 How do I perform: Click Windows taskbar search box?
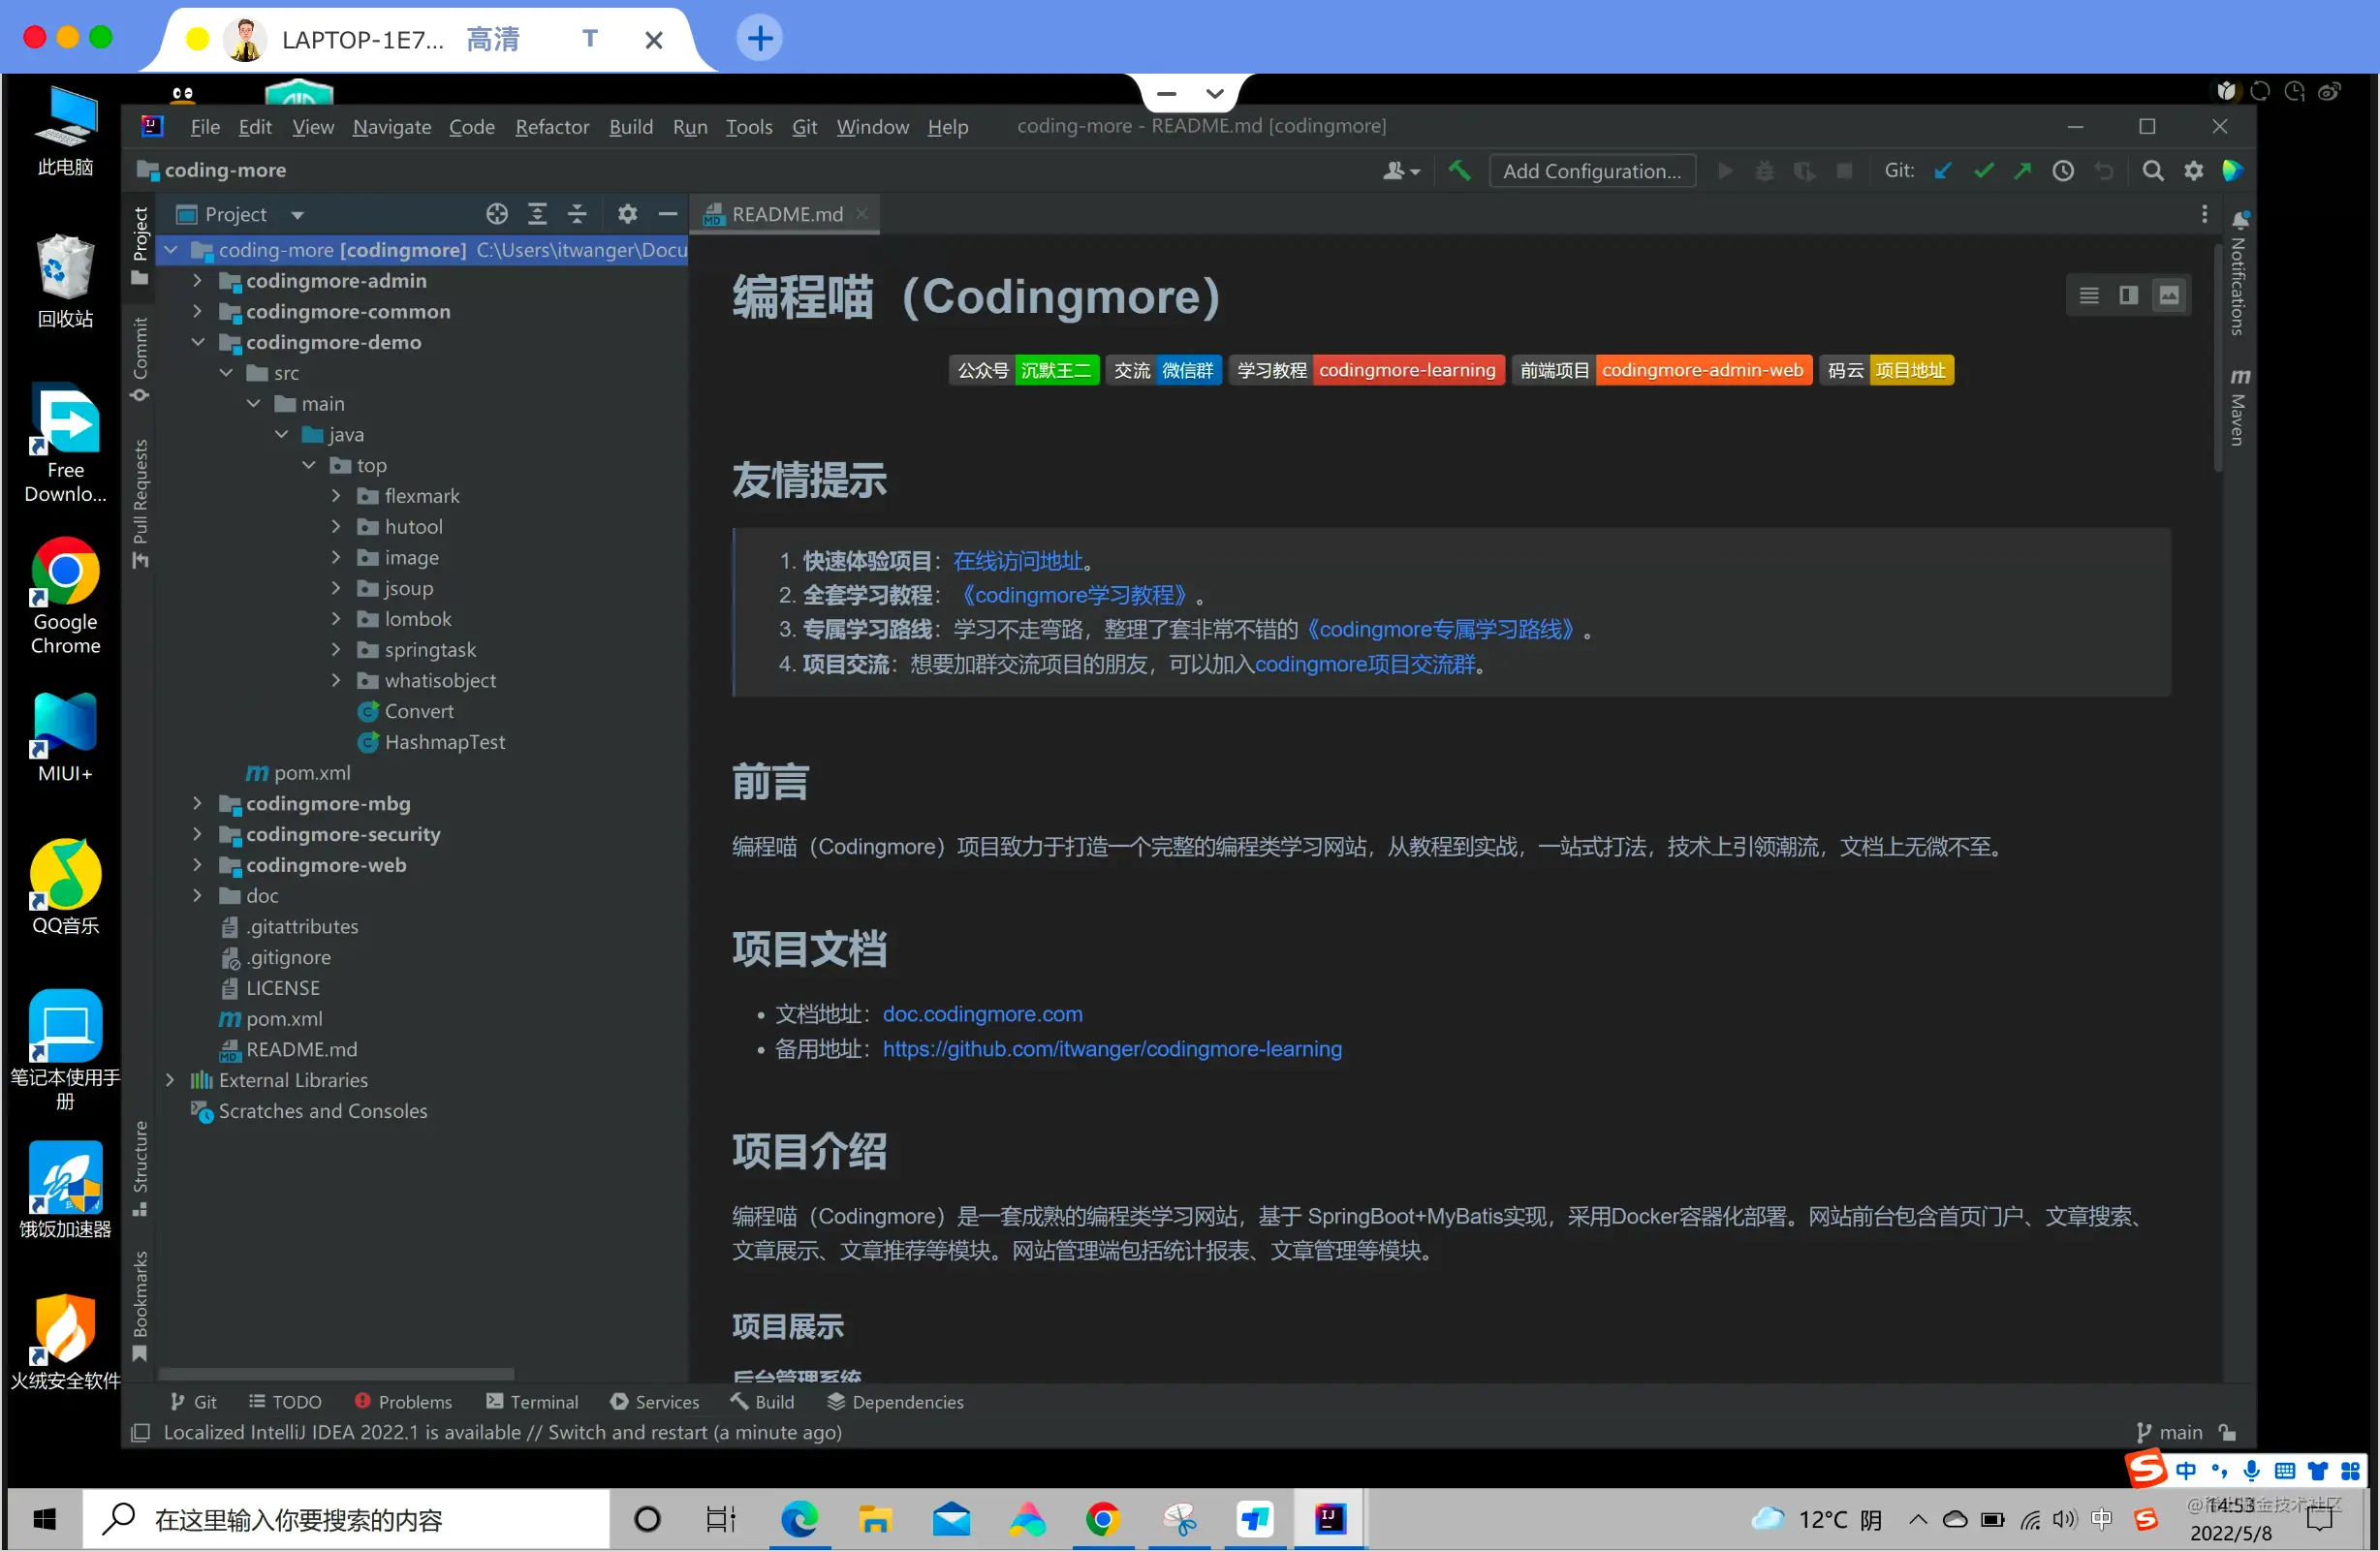tap(346, 1520)
